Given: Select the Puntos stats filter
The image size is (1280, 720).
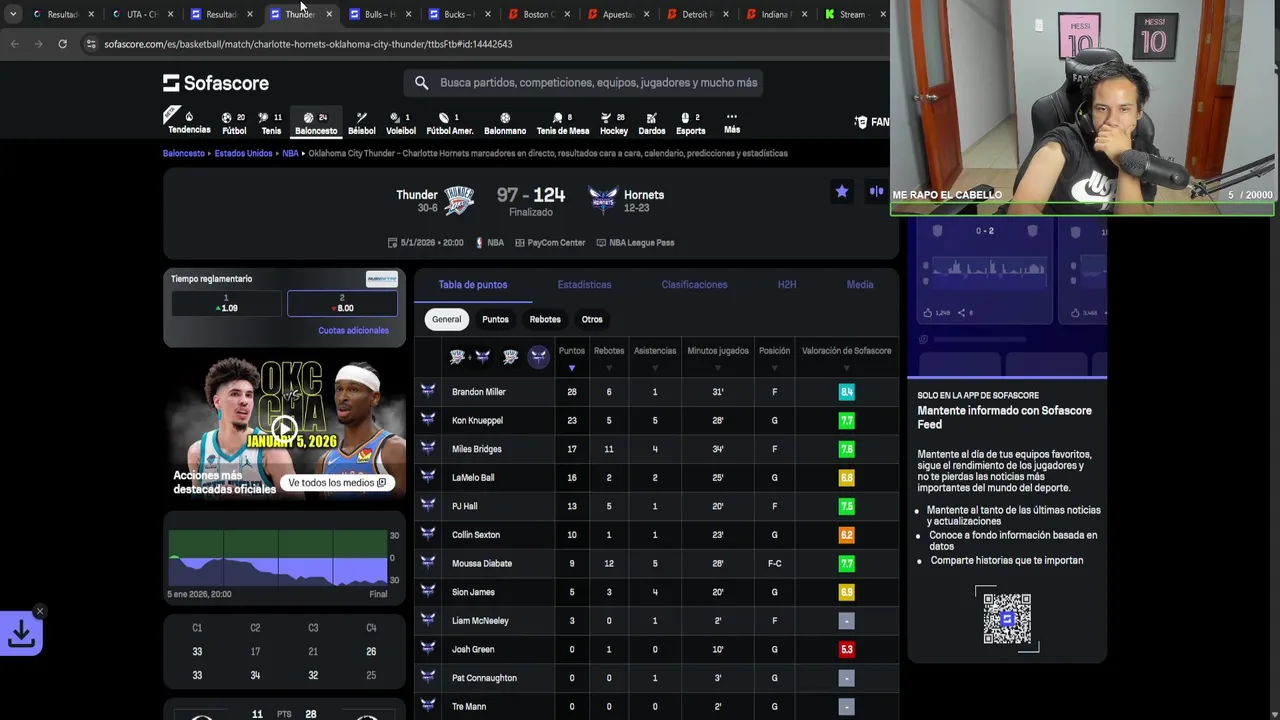Looking at the screenshot, I should tap(495, 319).
